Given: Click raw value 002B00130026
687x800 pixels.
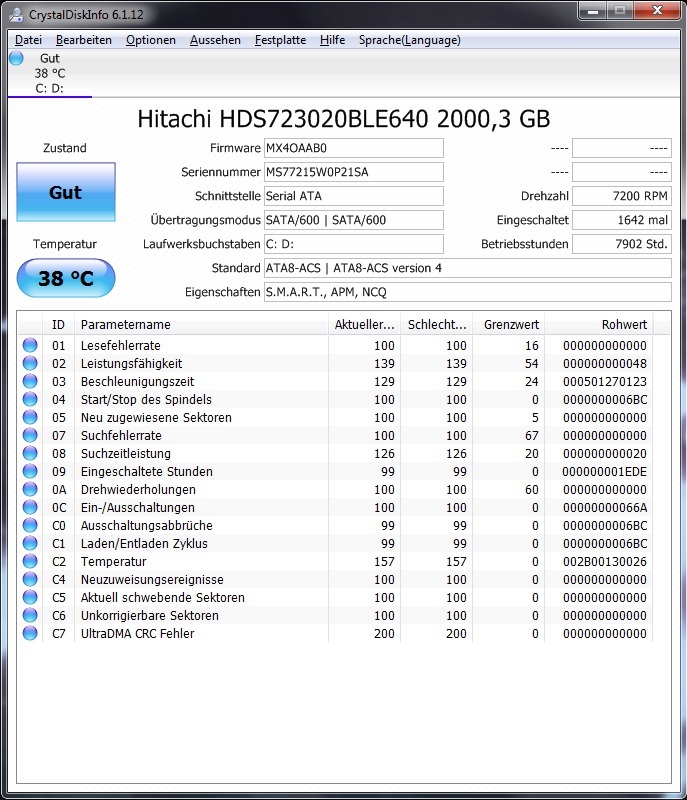Looking at the screenshot, I should point(605,562).
